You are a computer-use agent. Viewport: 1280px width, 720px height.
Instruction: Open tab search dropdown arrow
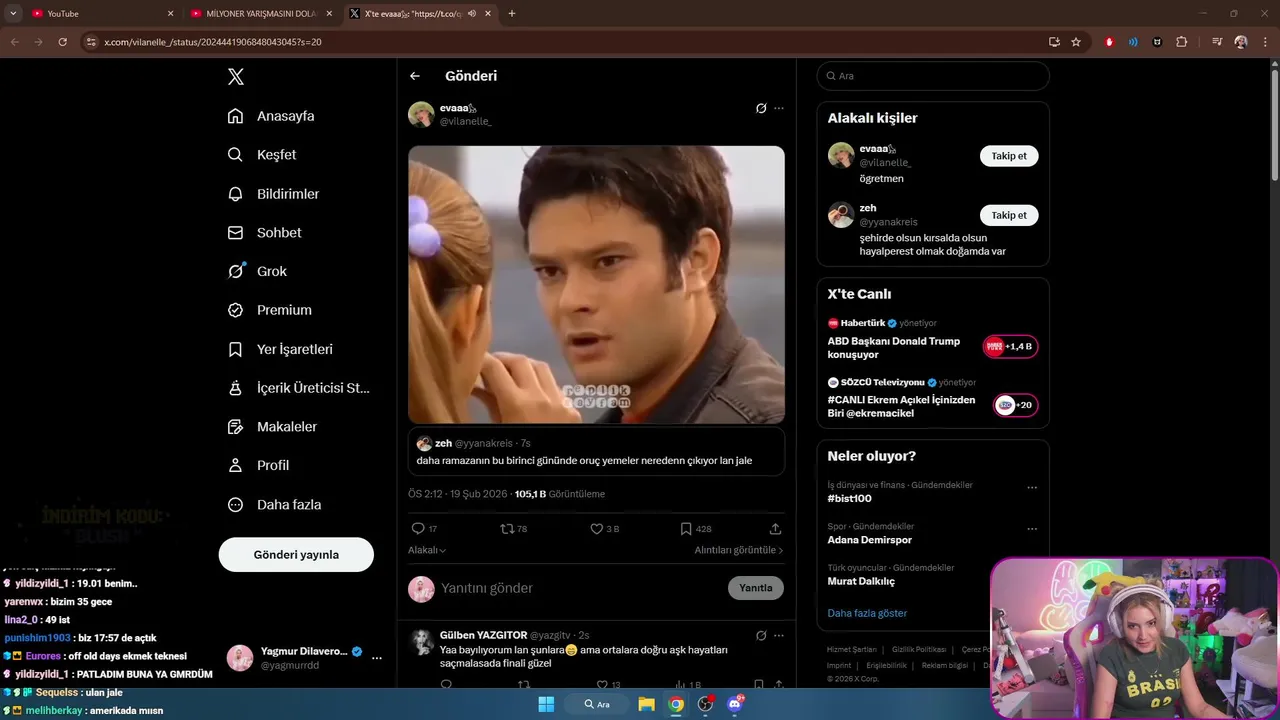click(13, 14)
